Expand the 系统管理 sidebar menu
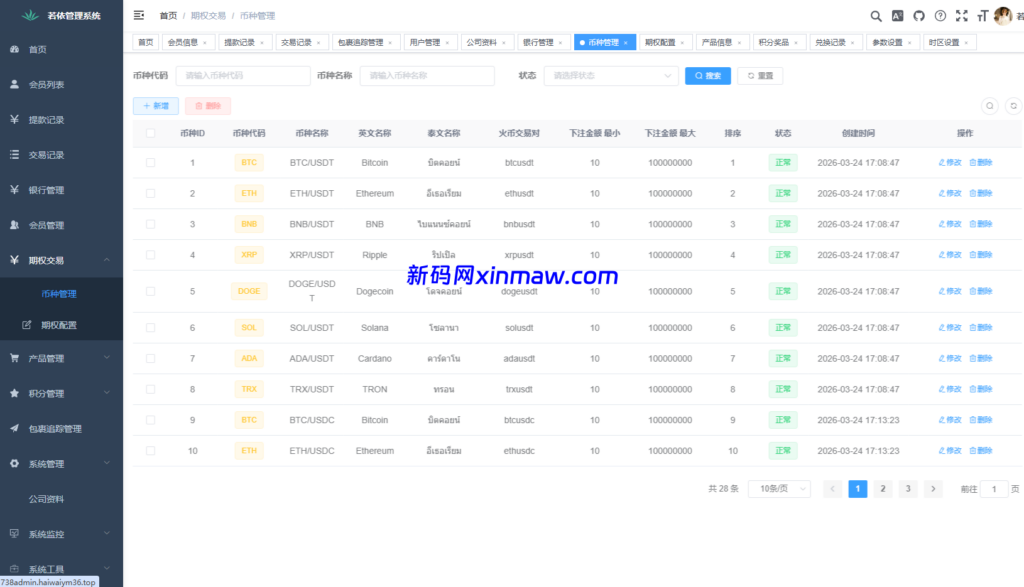Screen dimensions: 1024x587 pos(61,464)
